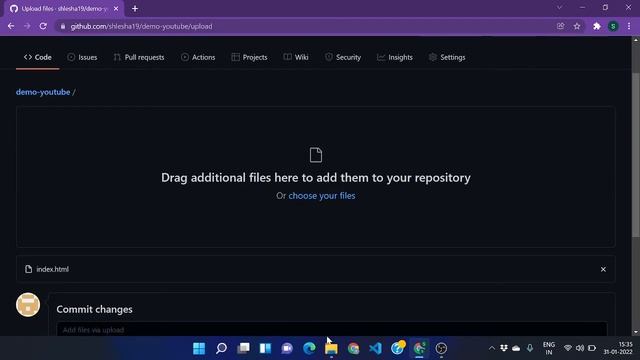The height and width of the screenshot is (360, 640).
Task: Open the Chrome three-dot menu
Action: click(629, 26)
